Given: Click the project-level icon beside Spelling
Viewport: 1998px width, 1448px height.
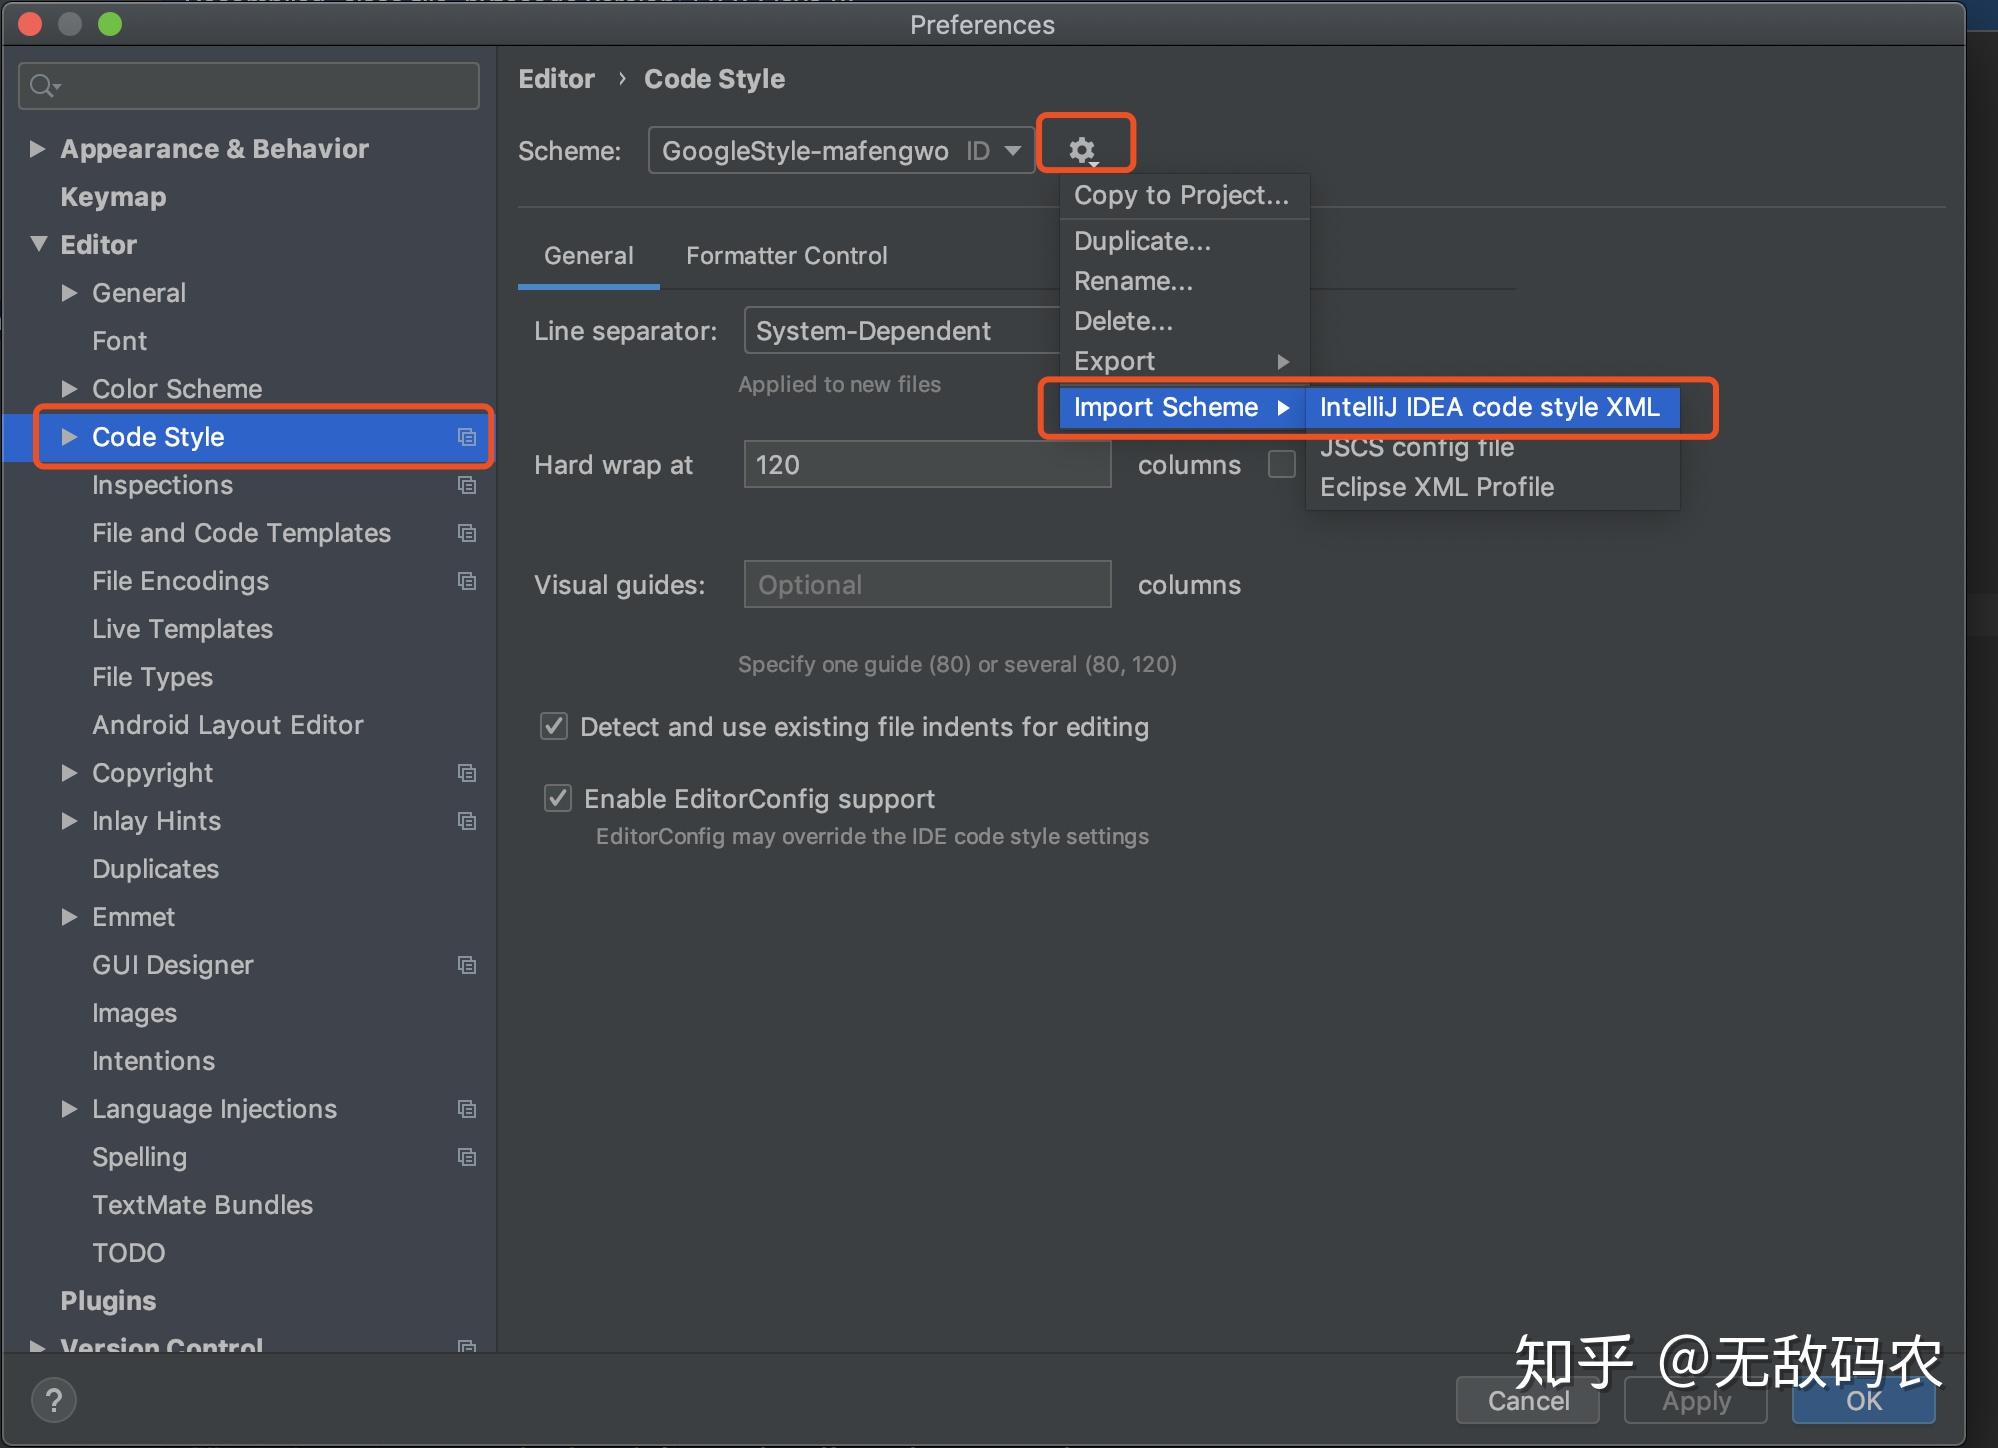Looking at the screenshot, I should click(x=466, y=1157).
